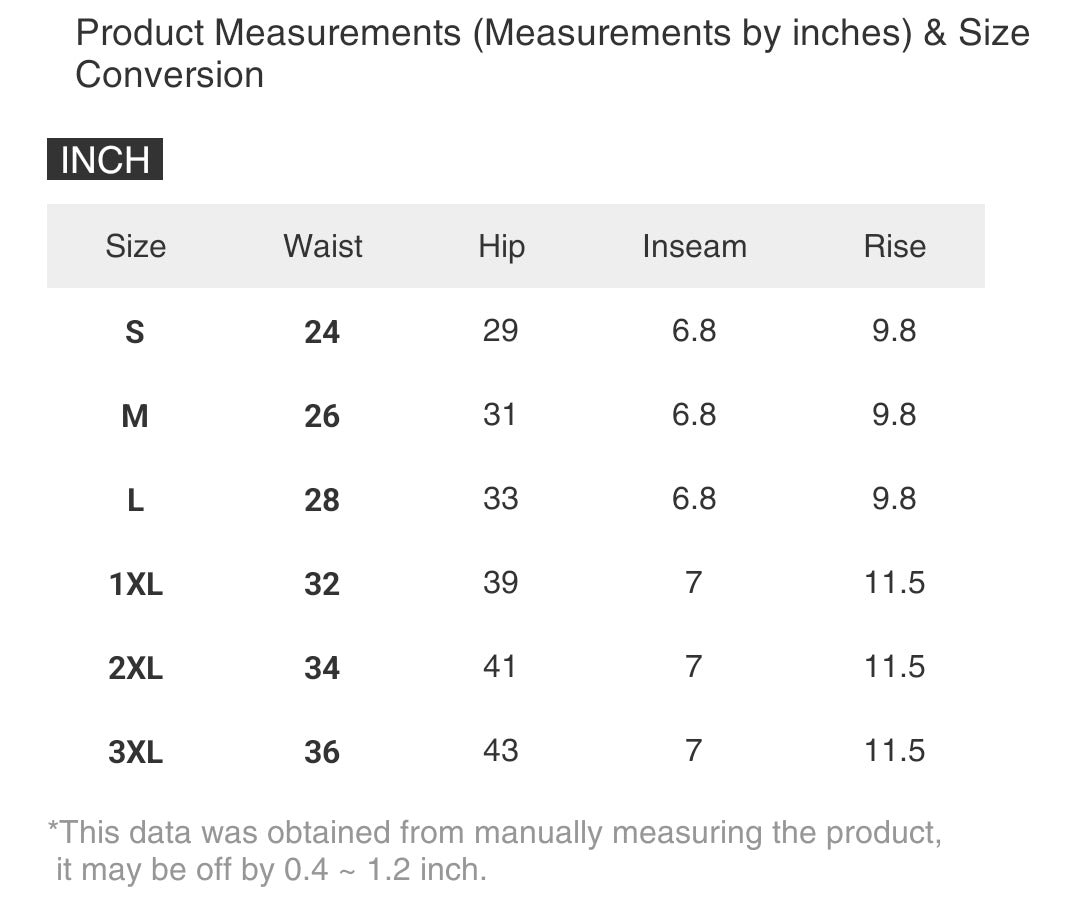Select hip value 33 in L row
1080x901 pixels.
pyautogui.click(x=500, y=498)
